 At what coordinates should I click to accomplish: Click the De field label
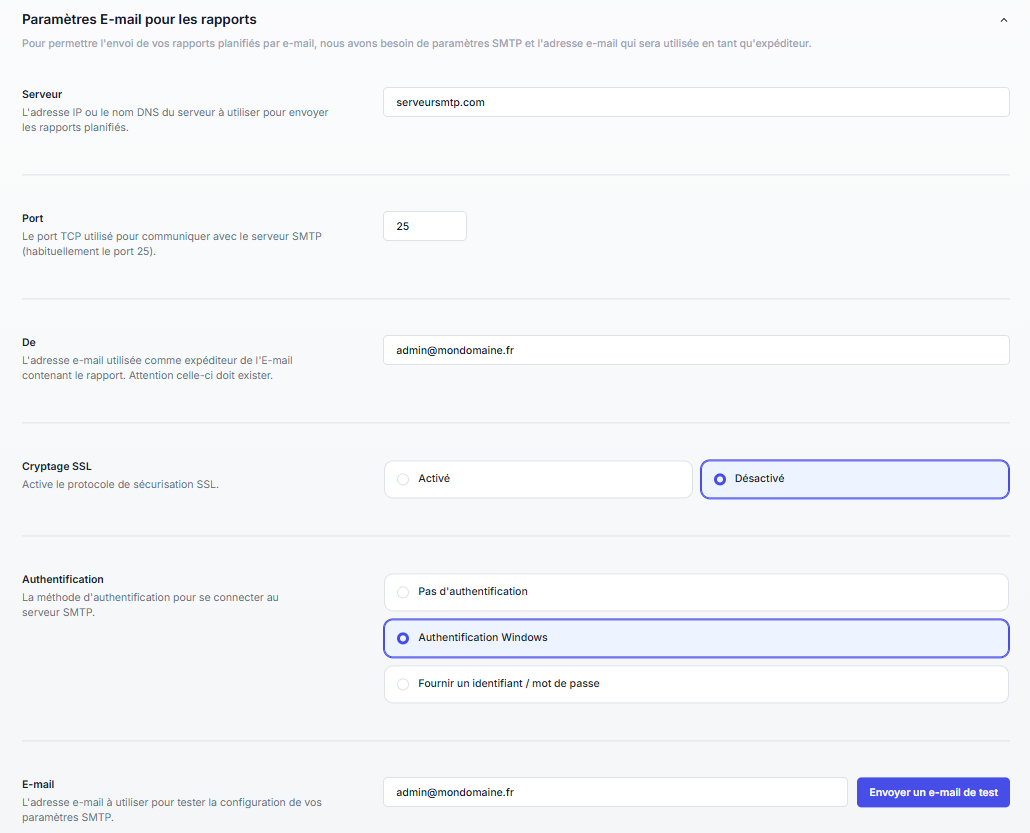(x=29, y=342)
